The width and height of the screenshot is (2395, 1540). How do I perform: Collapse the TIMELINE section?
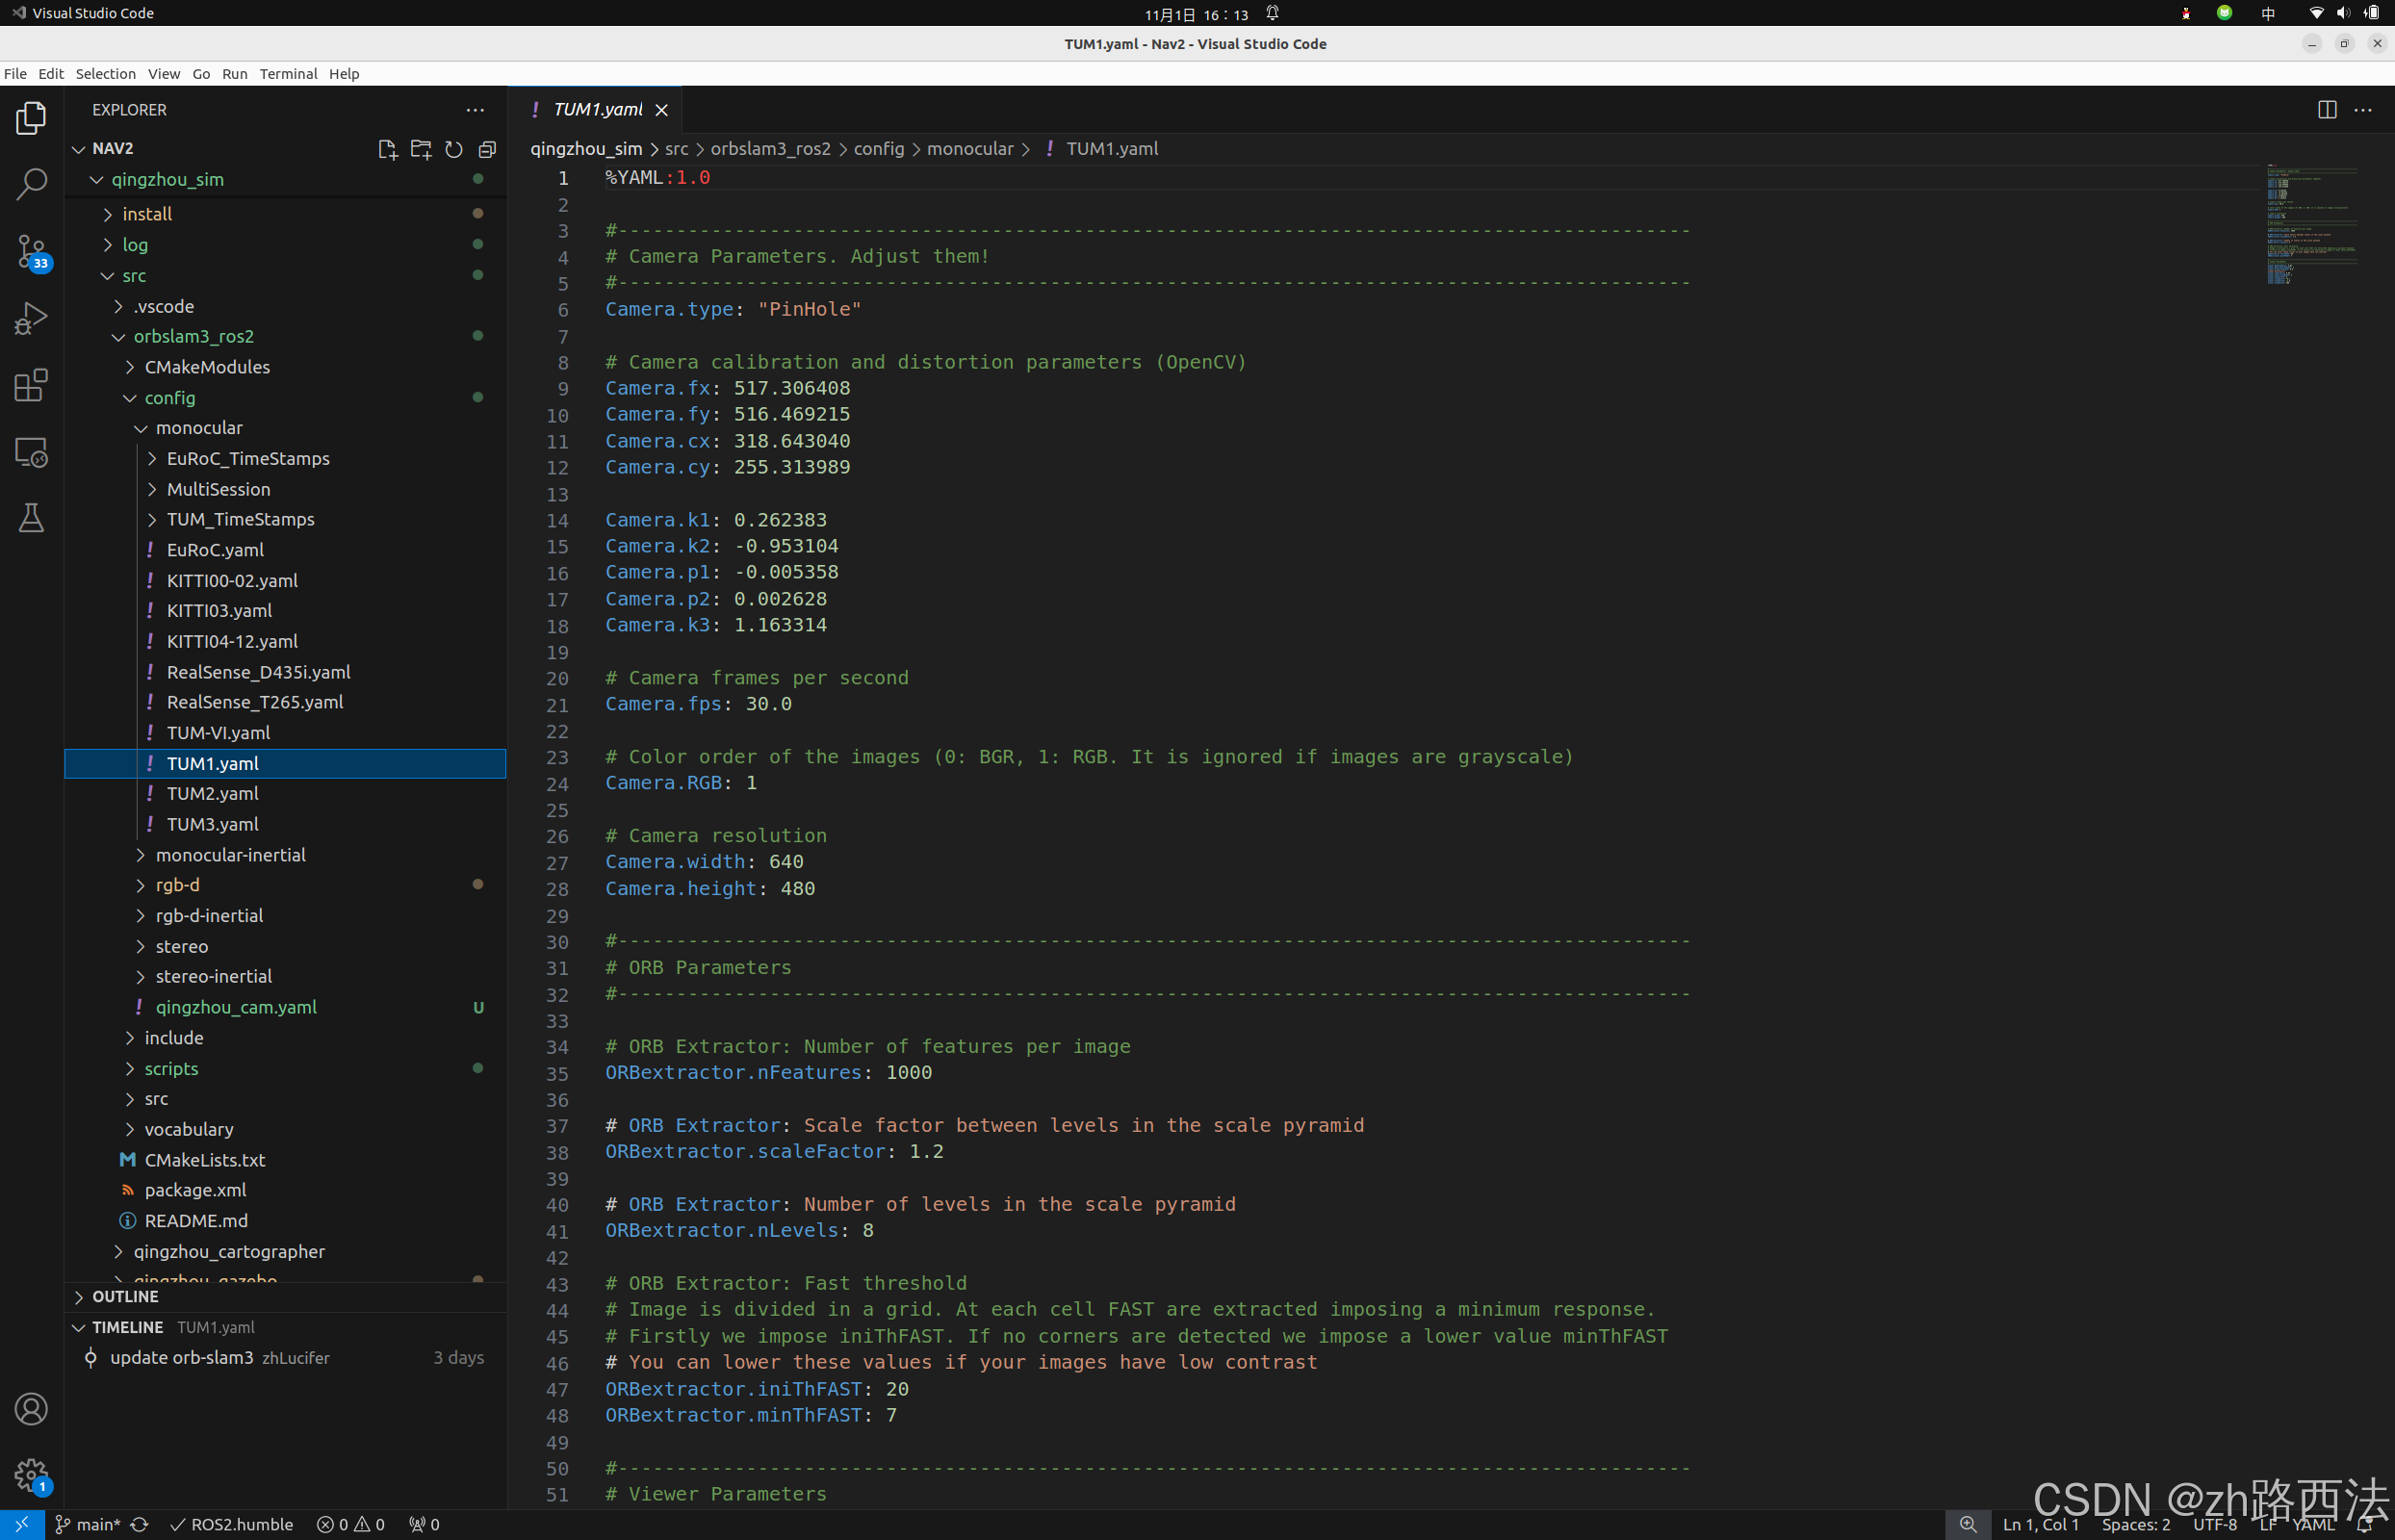click(127, 1327)
